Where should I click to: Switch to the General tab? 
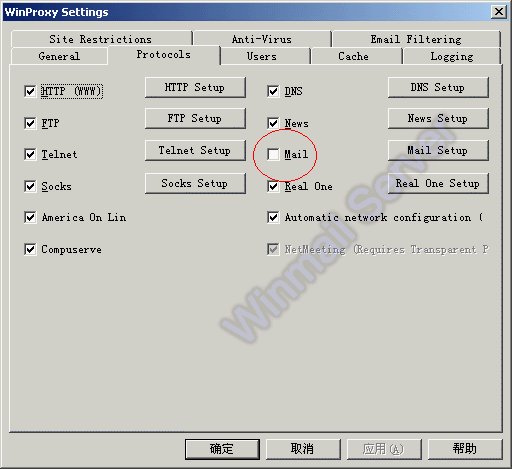pyautogui.click(x=59, y=56)
